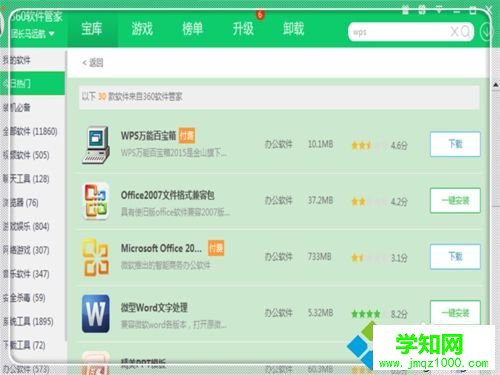The height and width of the screenshot is (375, 500).
Task: Clear the search field with the X icon
Action: 454,32
